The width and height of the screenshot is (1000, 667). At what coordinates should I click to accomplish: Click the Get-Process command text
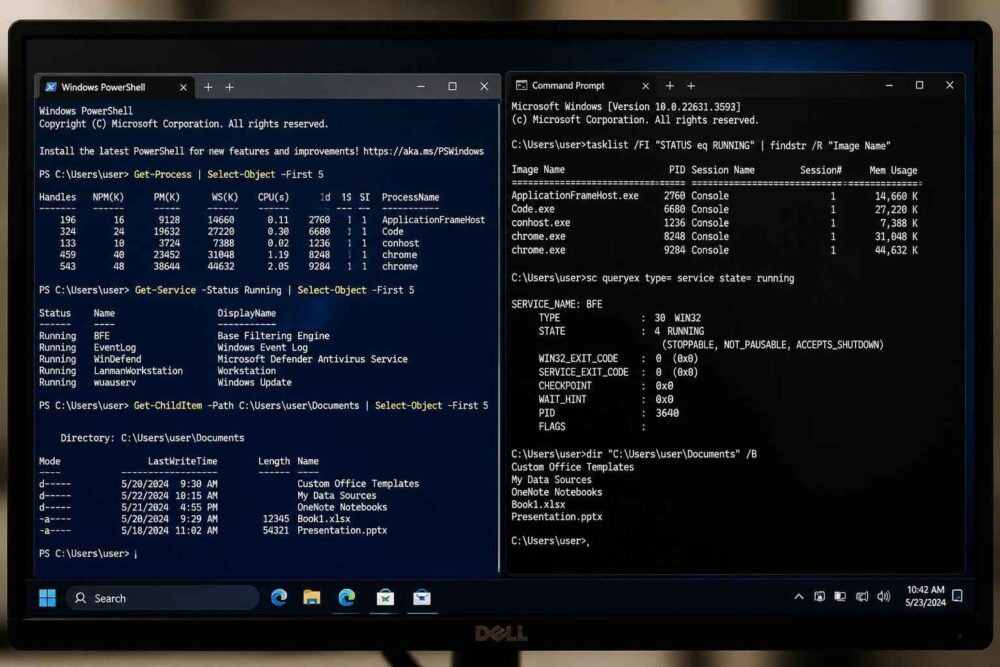point(162,174)
